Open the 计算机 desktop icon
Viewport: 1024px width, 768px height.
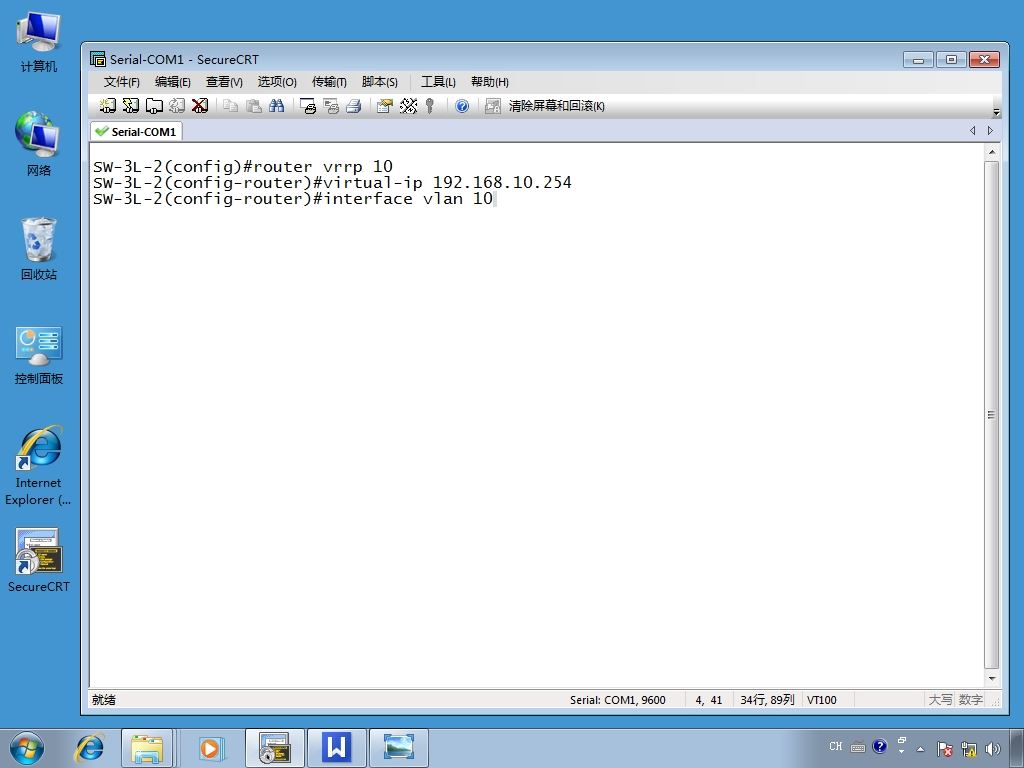[x=39, y=41]
